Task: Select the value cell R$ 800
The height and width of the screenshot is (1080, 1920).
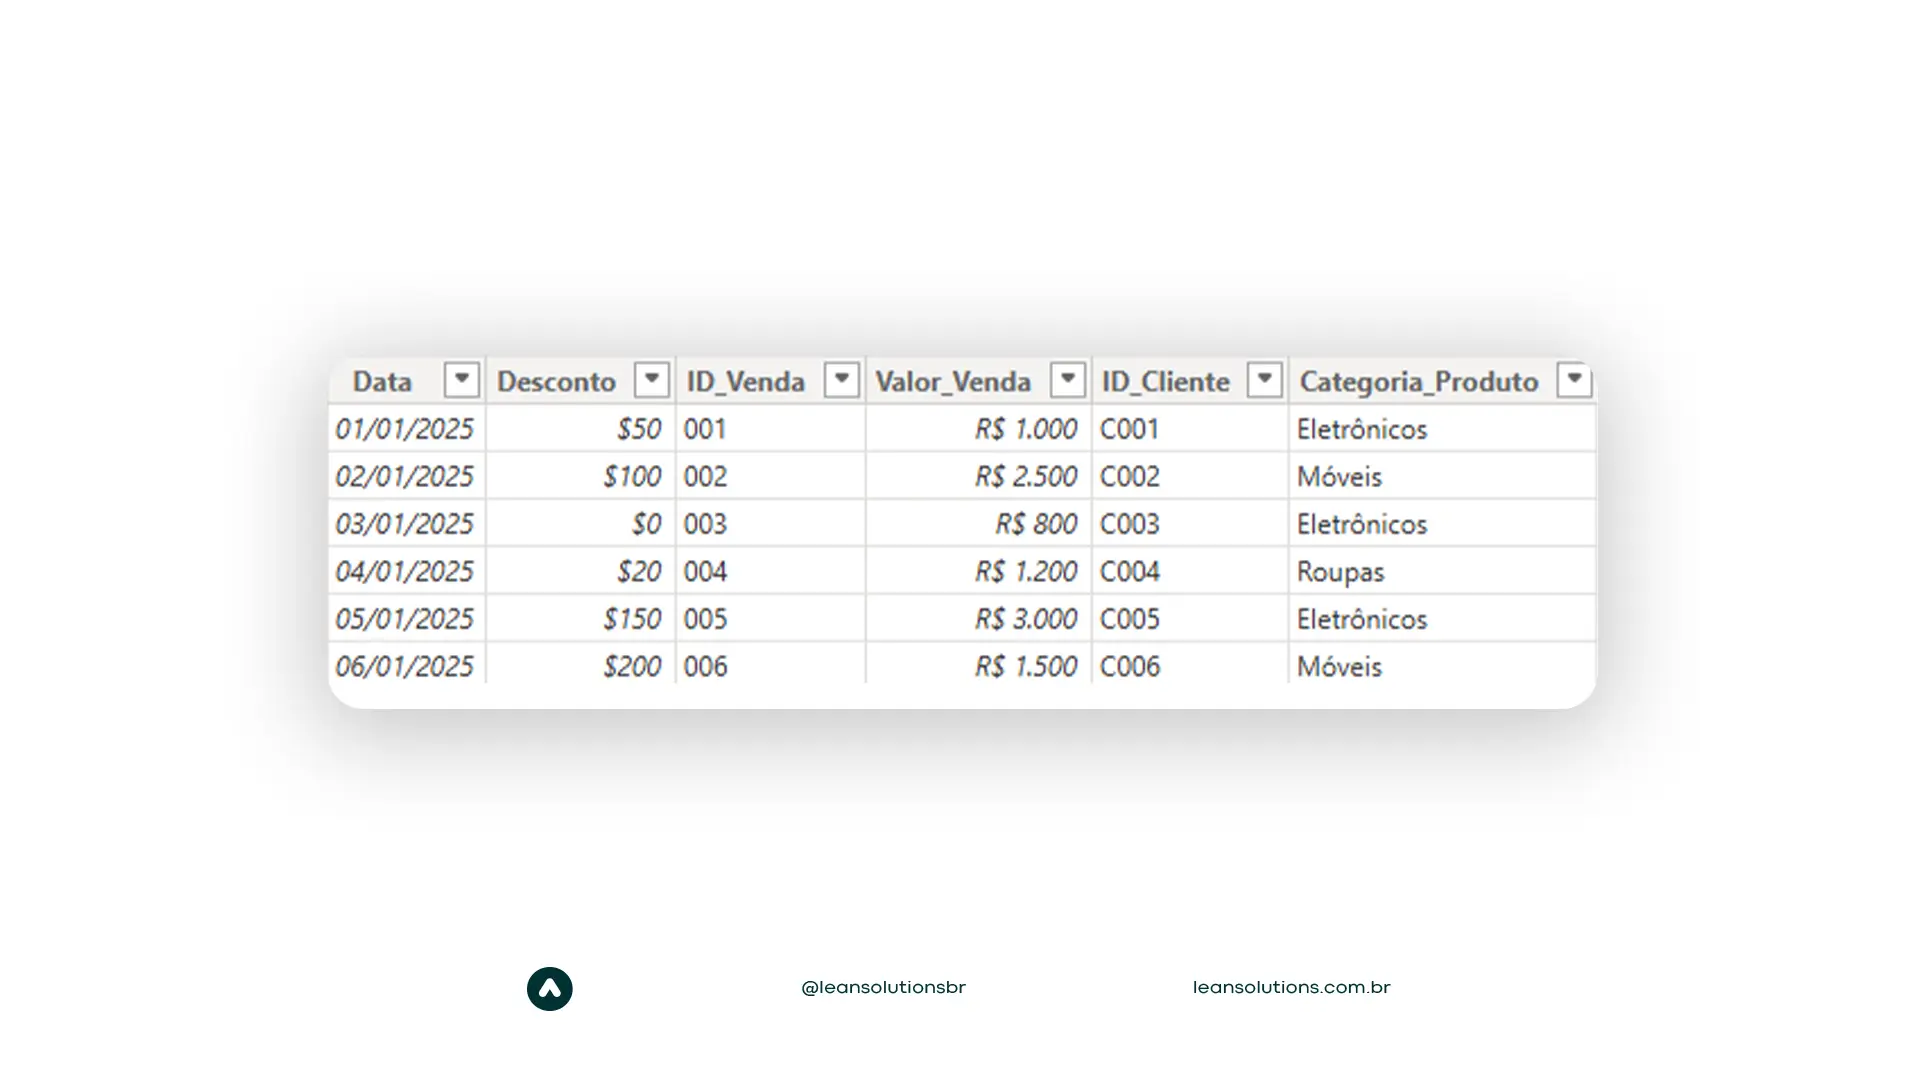Action: (979, 523)
